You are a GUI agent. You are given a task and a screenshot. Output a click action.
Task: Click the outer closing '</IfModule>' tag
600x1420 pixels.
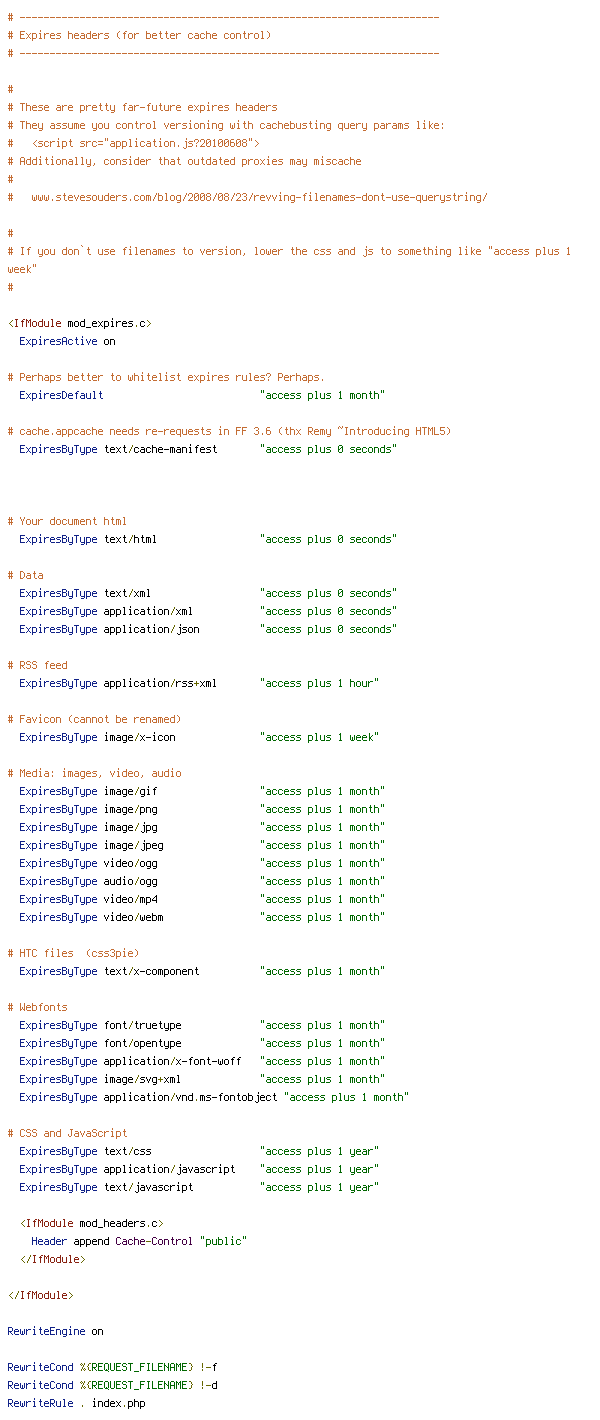40,1295
